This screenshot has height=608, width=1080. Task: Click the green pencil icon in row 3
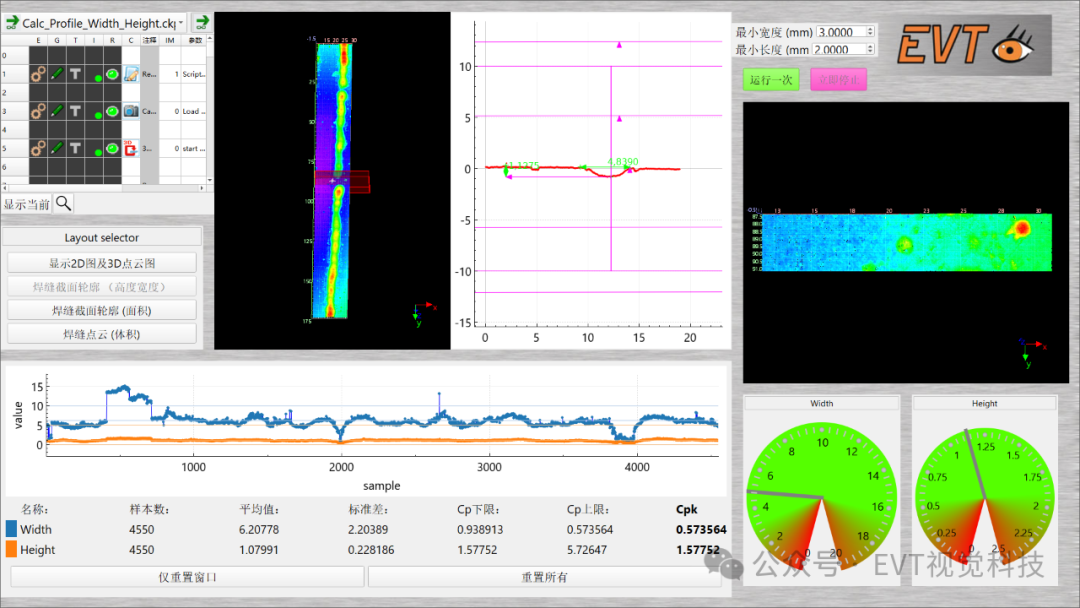pyautogui.click(x=56, y=111)
